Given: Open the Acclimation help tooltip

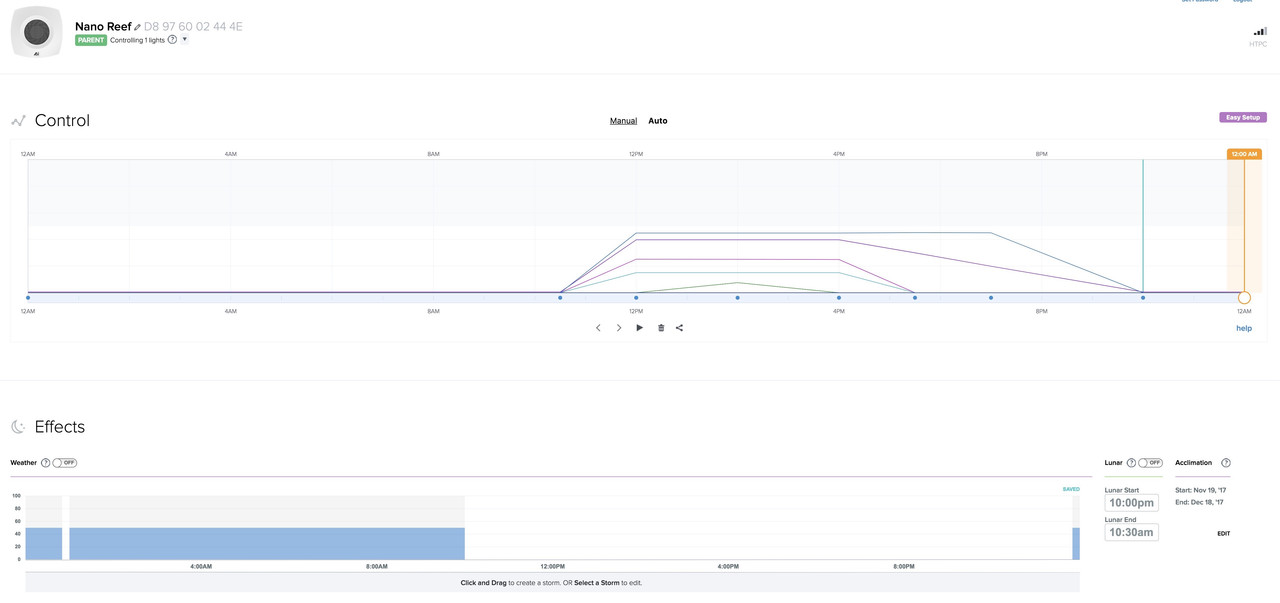Looking at the screenshot, I should coord(1226,463).
